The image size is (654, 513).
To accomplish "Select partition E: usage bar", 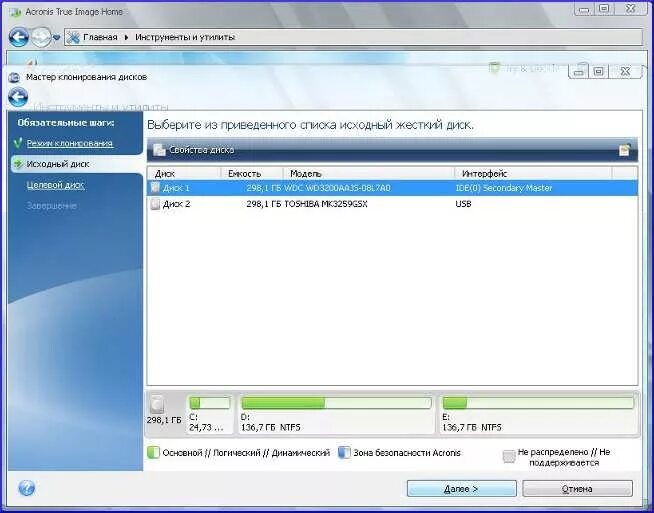I will (538, 403).
